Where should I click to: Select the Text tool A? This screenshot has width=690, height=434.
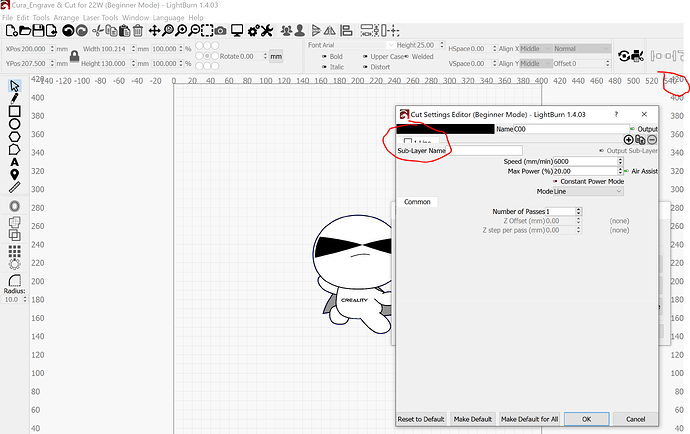click(x=15, y=162)
